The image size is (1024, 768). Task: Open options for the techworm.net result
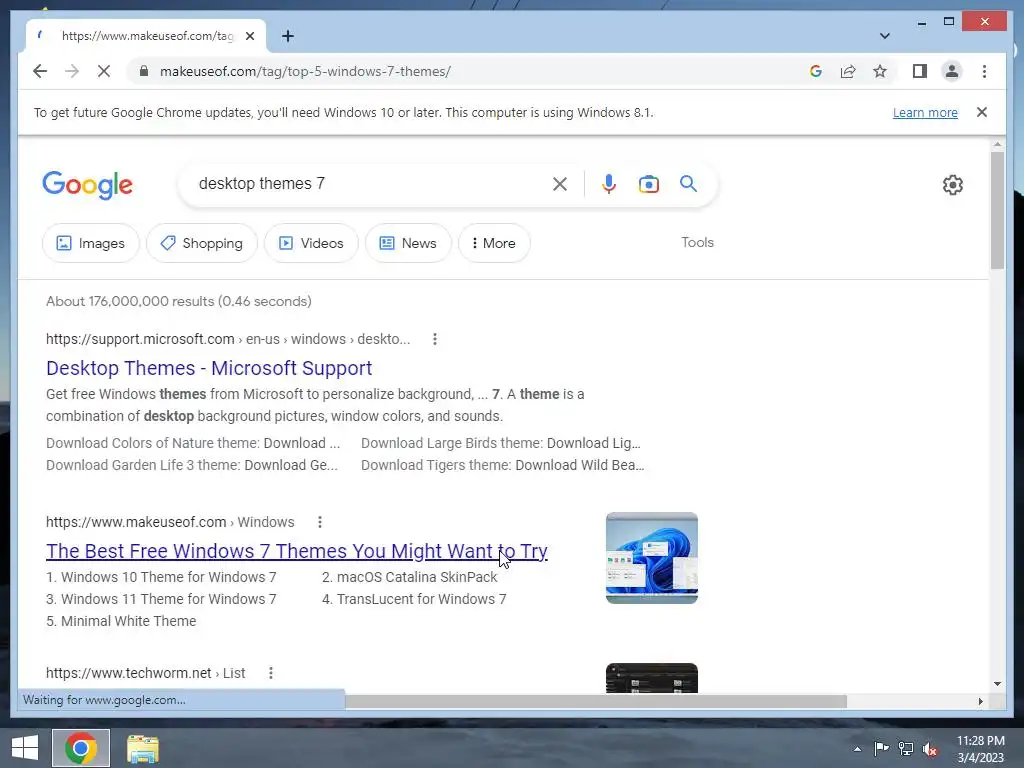(x=271, y=673)
